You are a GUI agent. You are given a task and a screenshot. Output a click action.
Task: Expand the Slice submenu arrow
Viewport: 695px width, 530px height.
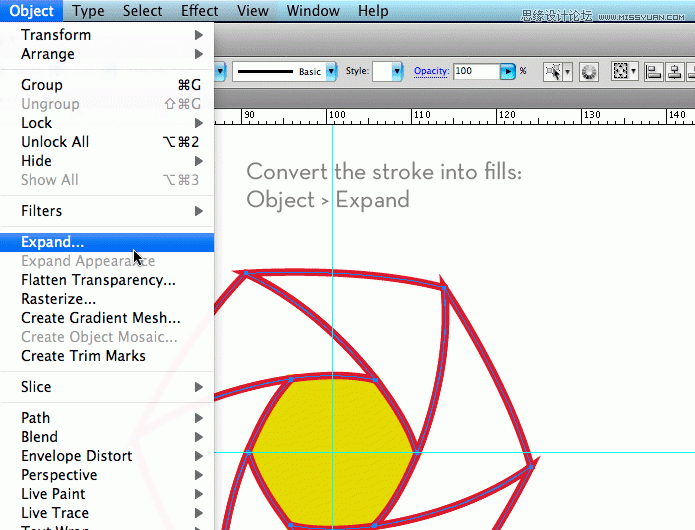tap(199, 387)
